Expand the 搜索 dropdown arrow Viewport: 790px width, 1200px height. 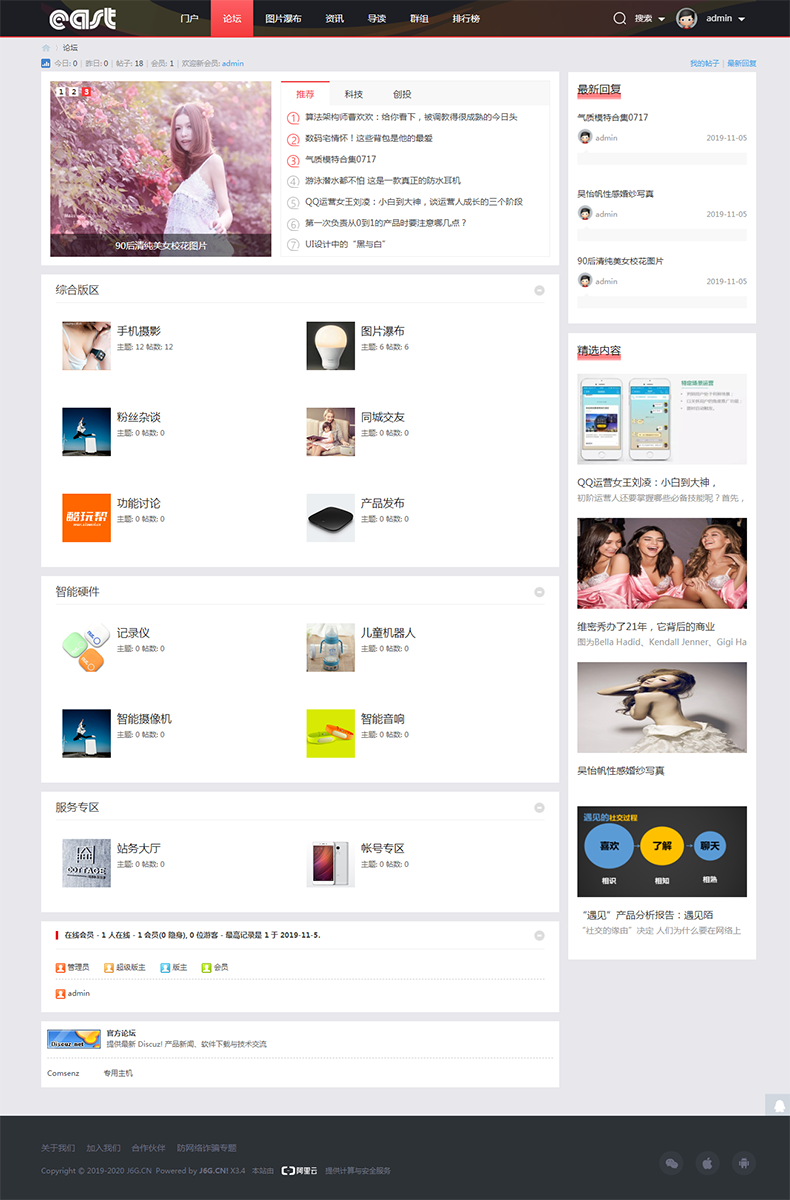click(661, 19)
